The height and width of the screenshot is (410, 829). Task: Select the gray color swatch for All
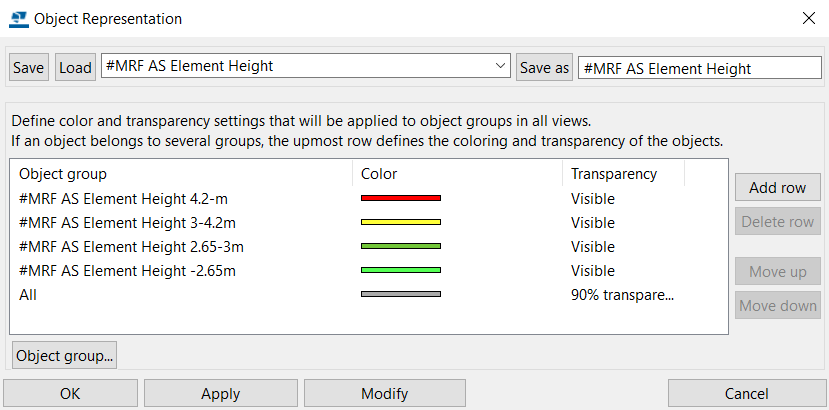click(401, 294)
